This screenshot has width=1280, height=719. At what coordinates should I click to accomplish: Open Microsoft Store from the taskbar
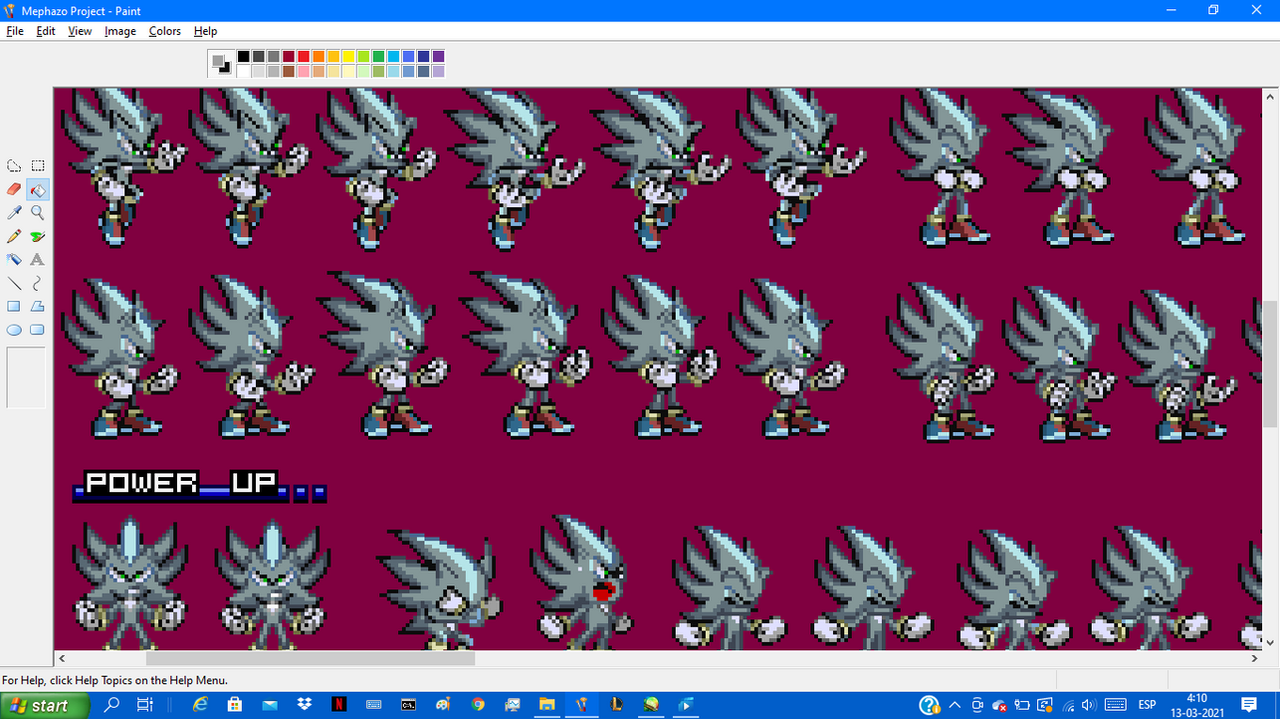[x=234, y=705]
